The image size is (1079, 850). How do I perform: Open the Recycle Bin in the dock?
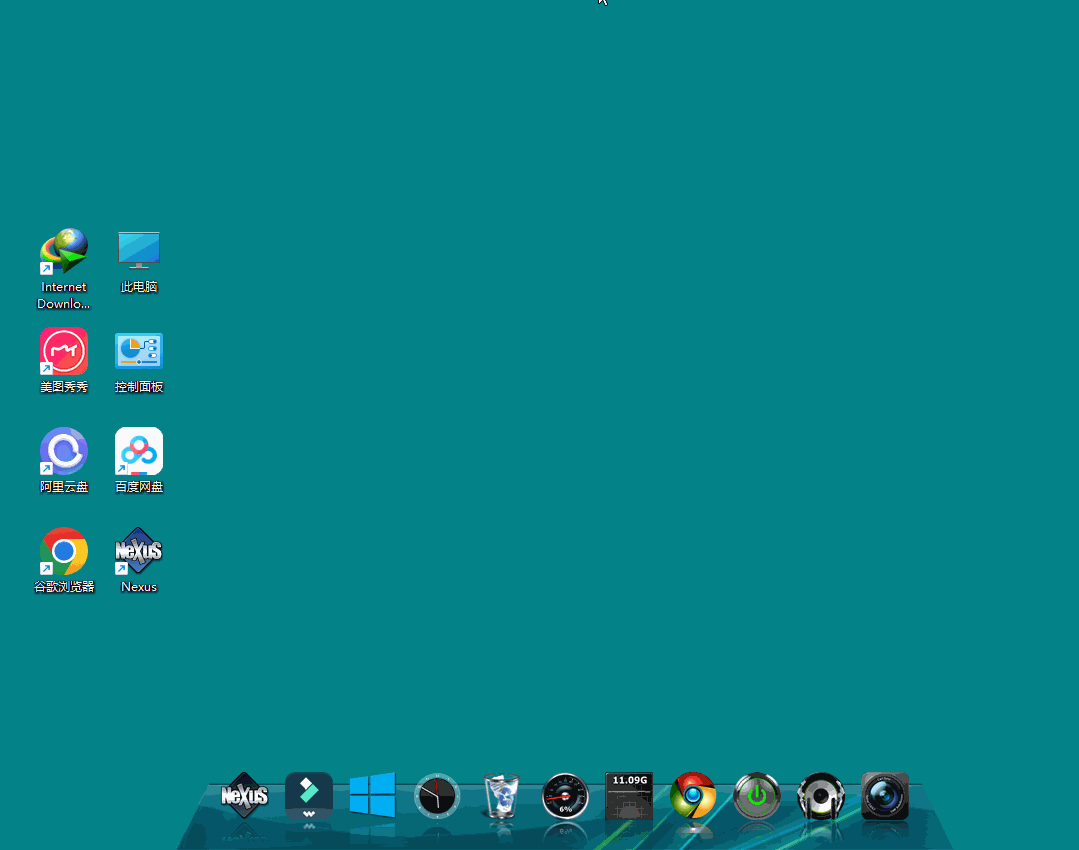(x=501, y=796)
